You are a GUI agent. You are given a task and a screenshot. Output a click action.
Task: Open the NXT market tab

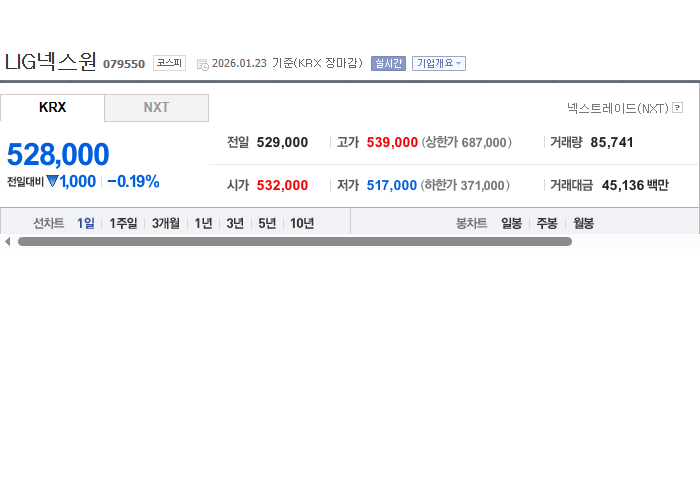point(156,108)
